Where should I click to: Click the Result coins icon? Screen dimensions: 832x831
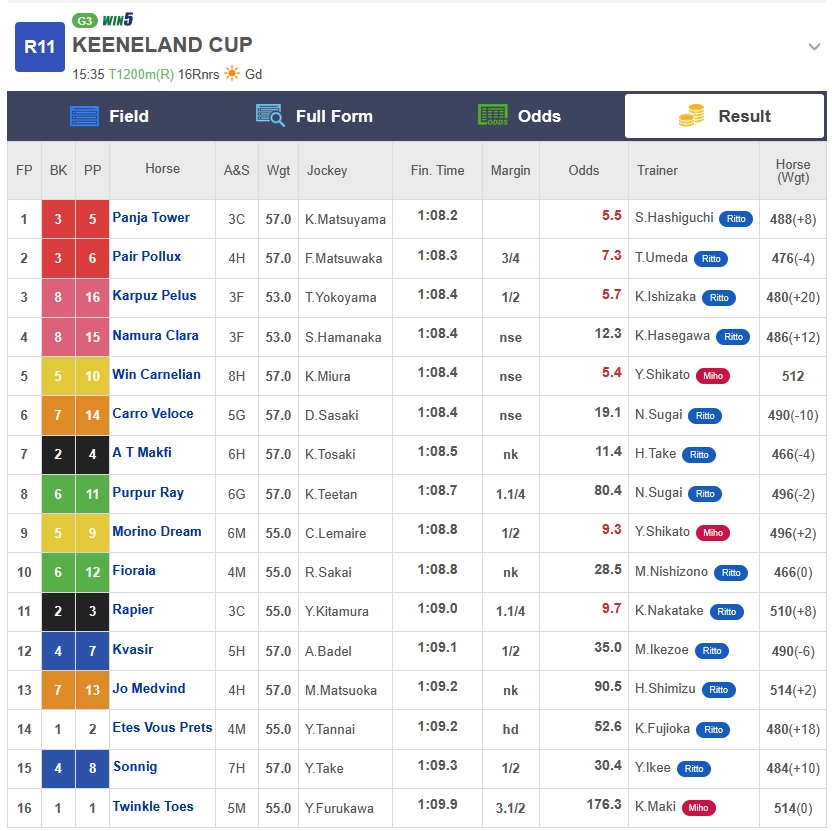(x=691, y=115)
